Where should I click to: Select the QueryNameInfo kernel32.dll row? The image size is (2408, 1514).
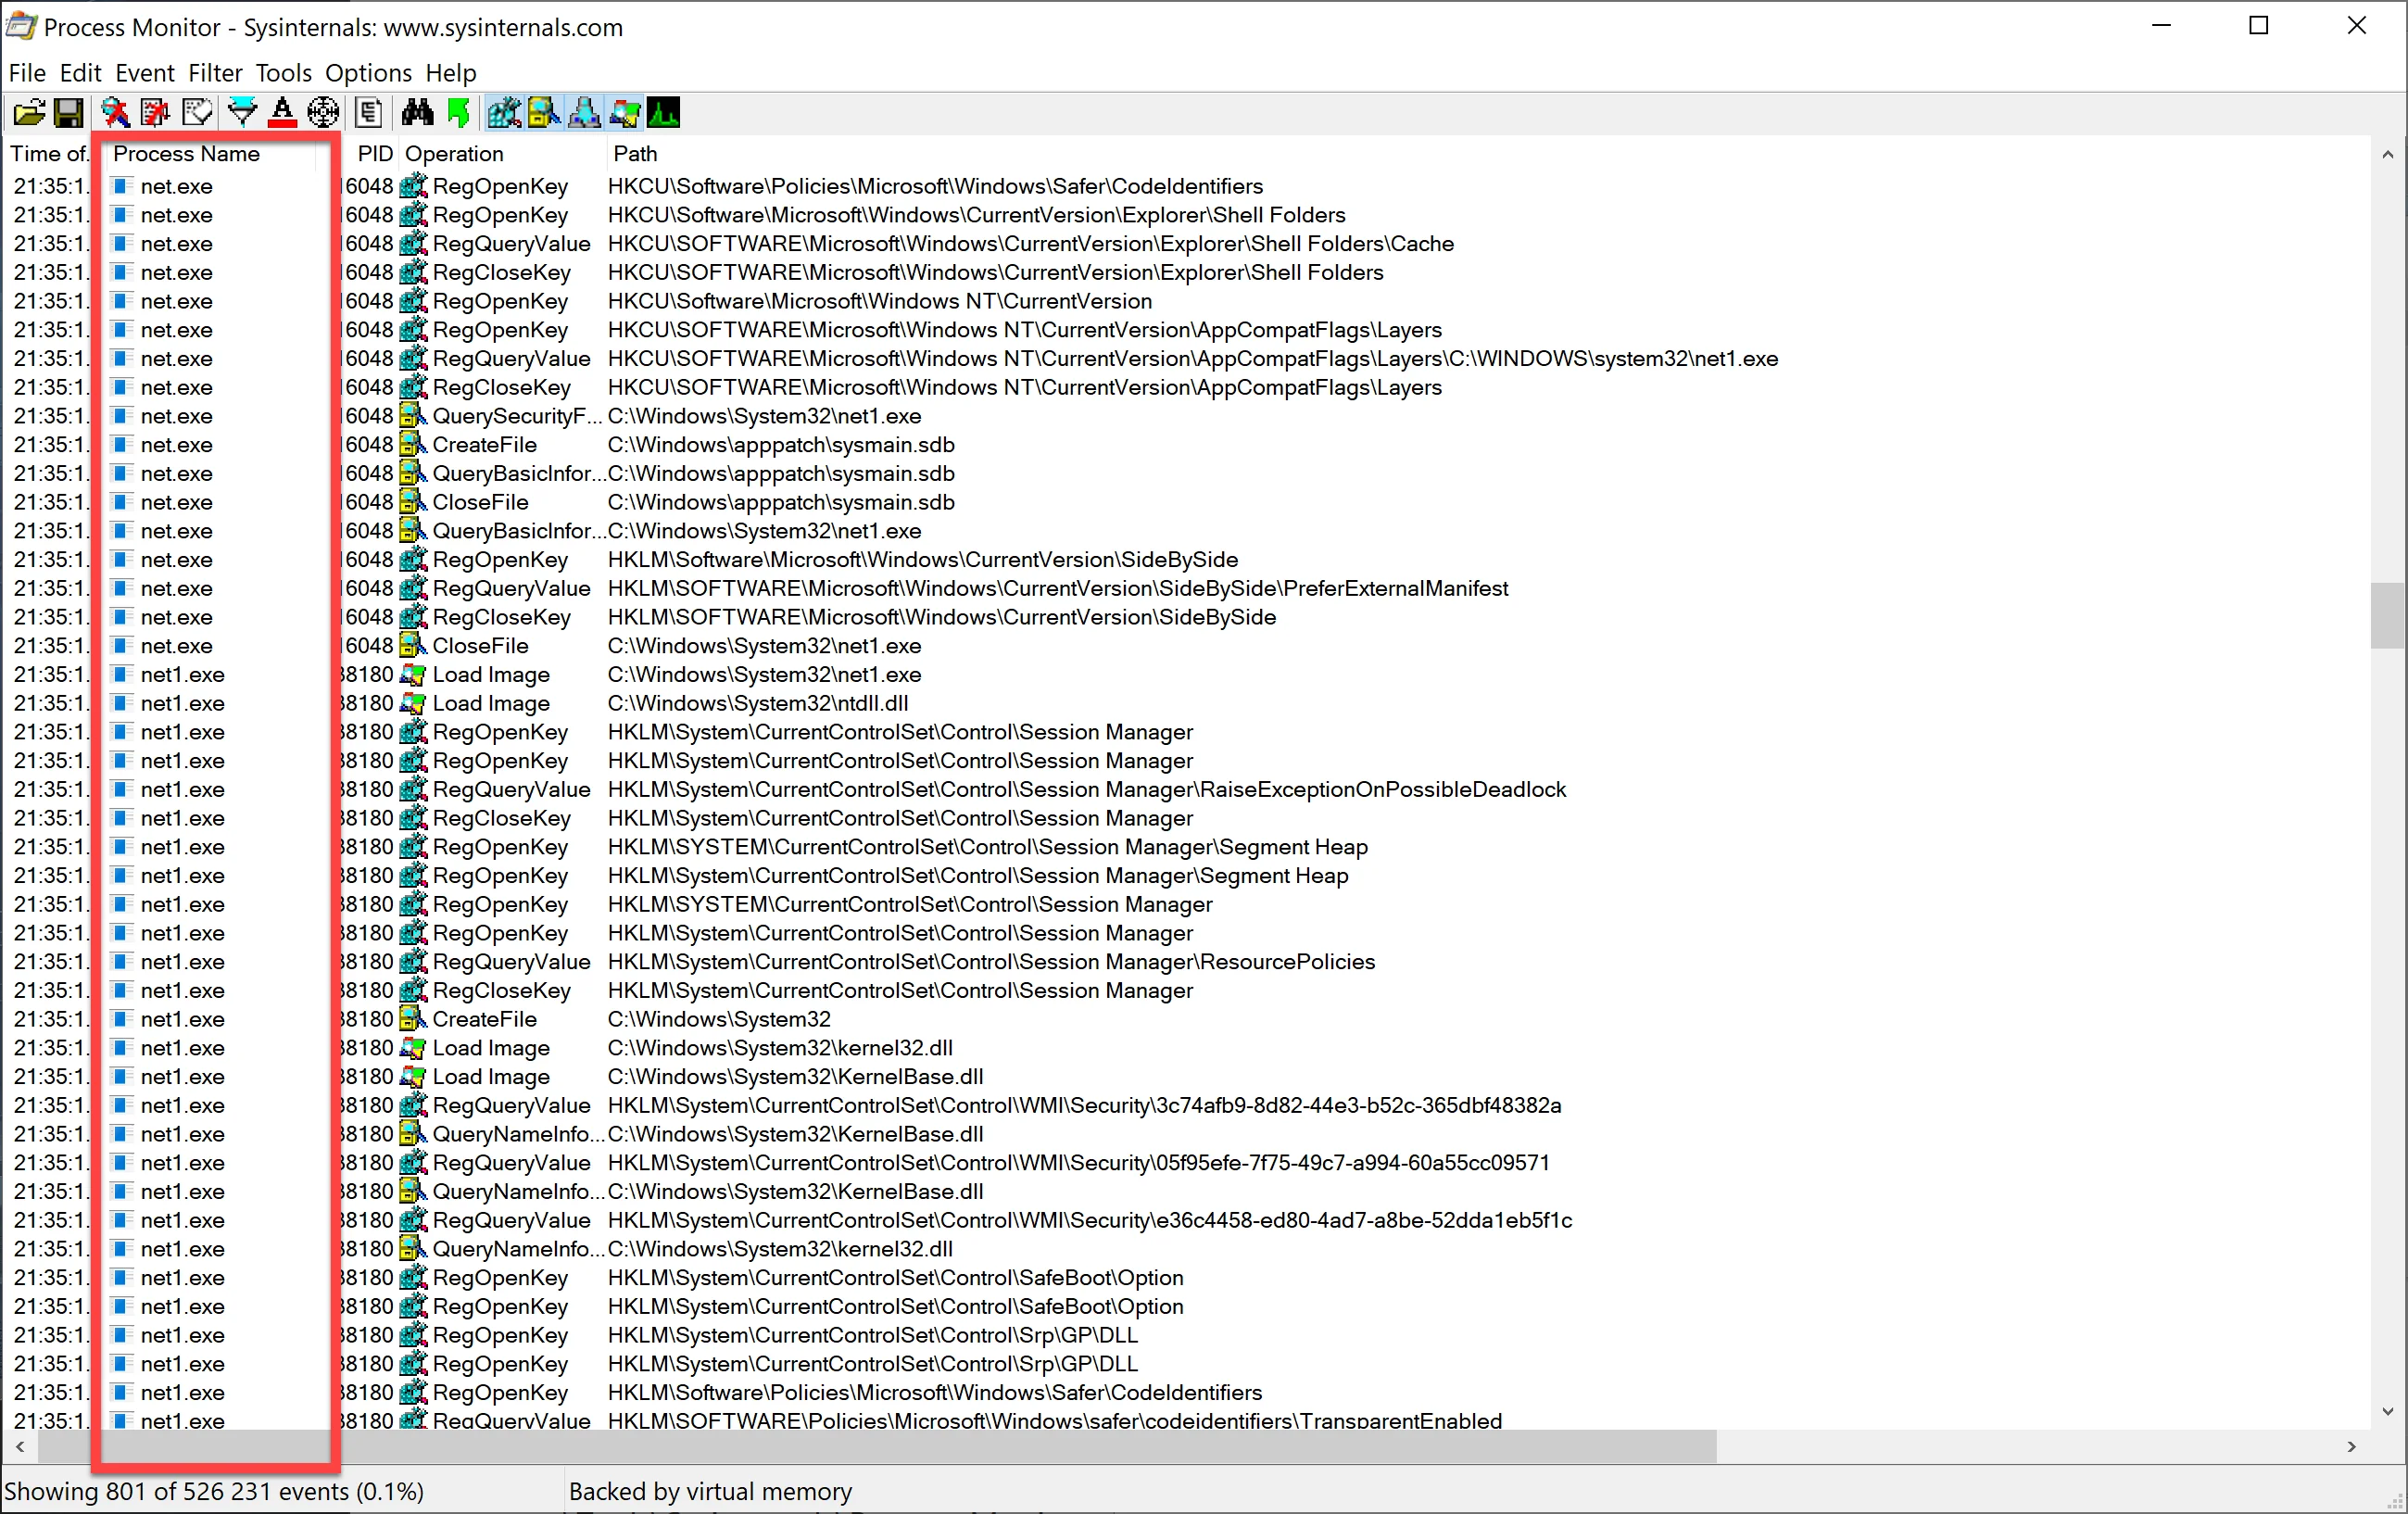1187,1249
